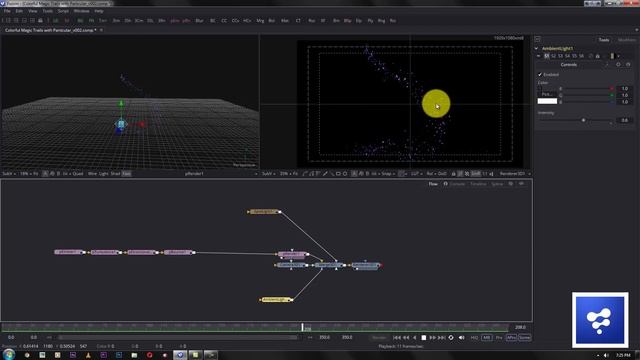Switch to the Spline tab
This screenshot has height=360, width=640.
497,184
